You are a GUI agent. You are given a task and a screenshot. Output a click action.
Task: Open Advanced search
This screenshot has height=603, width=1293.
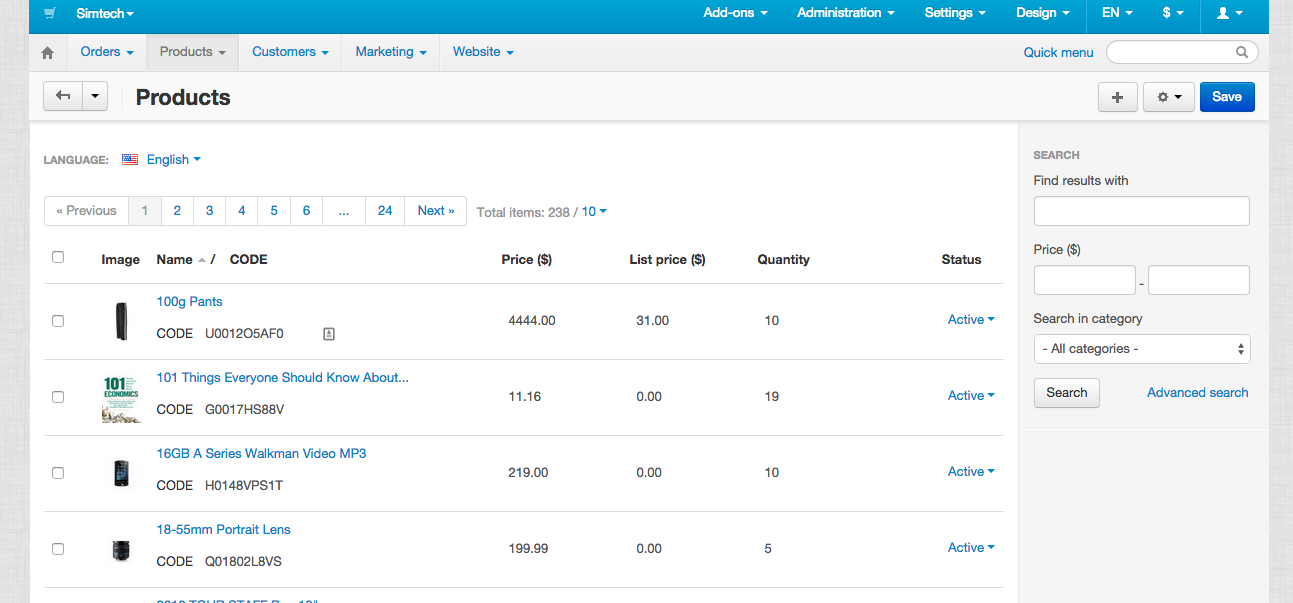(1197, 392)
